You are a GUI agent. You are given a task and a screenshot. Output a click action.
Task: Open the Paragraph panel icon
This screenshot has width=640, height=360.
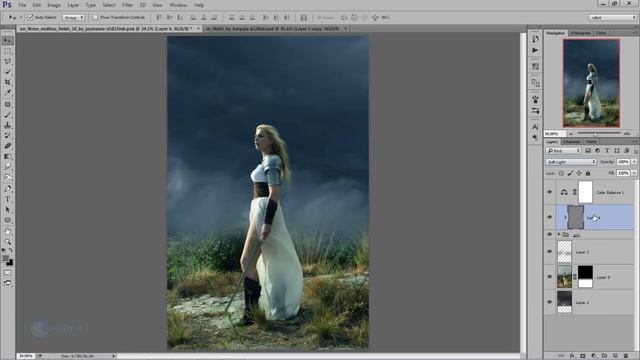pos(535,138)
